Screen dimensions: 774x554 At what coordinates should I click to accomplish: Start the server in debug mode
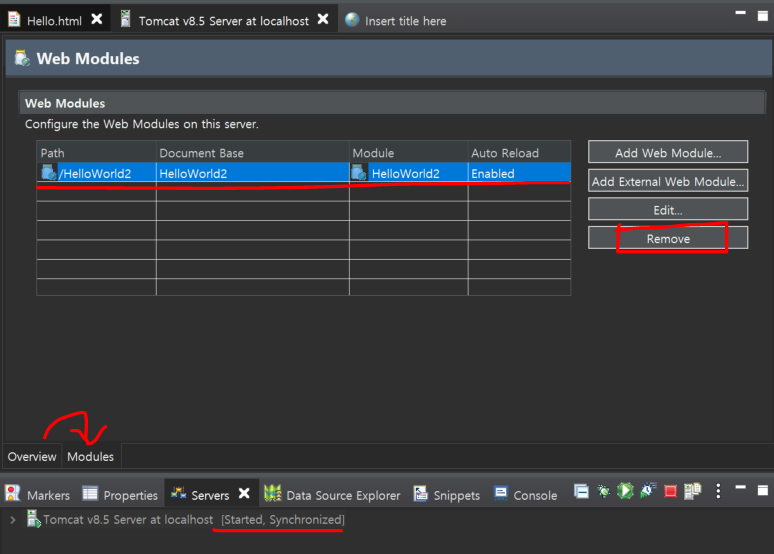tap(603, 491)
